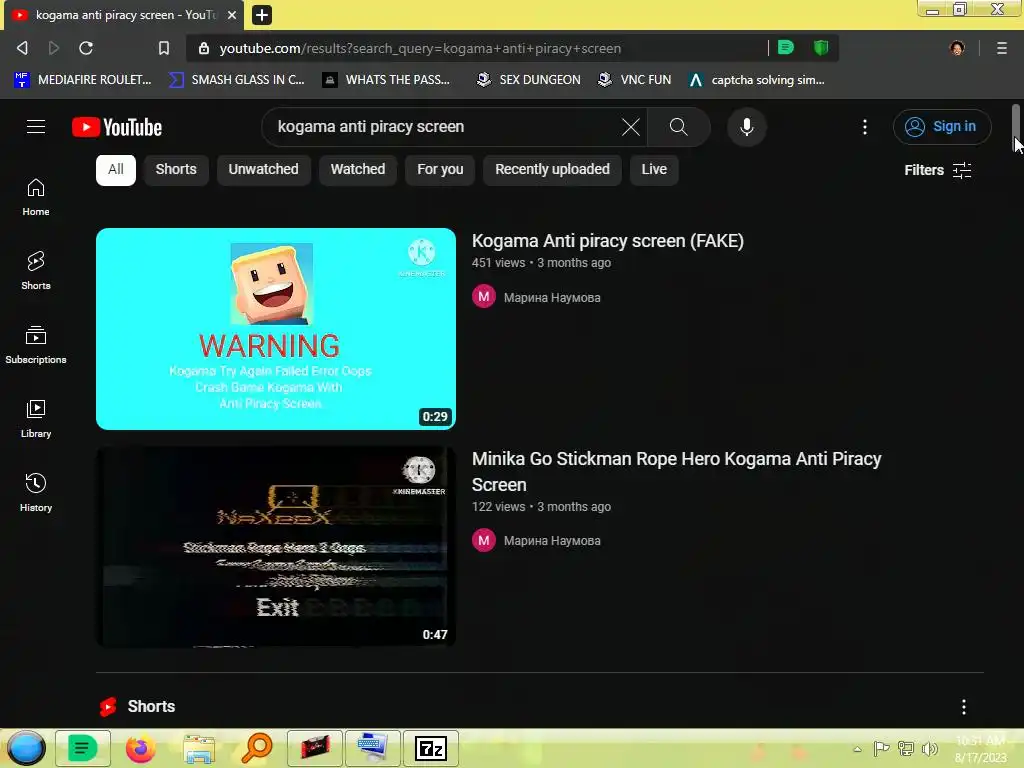Screen dimensions: 1024x768
Task: Select the Recently uploaded filter chip
Action: pos(552,170)
